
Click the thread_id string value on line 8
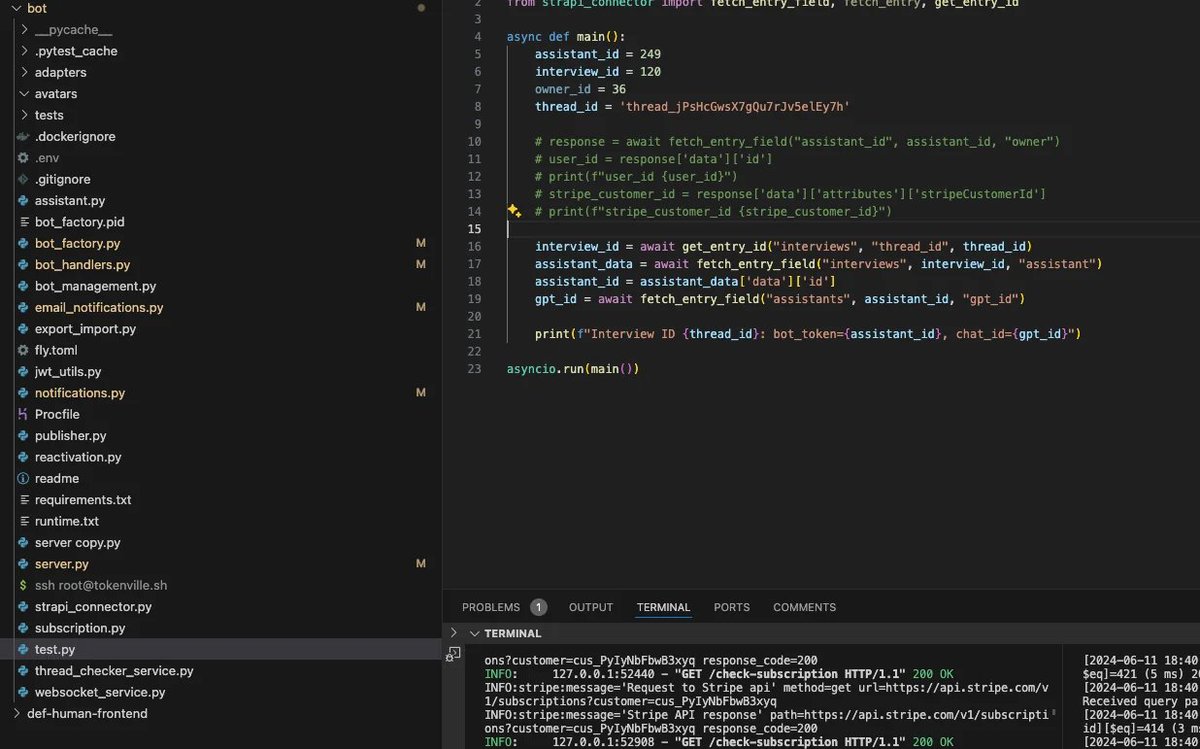735,107
